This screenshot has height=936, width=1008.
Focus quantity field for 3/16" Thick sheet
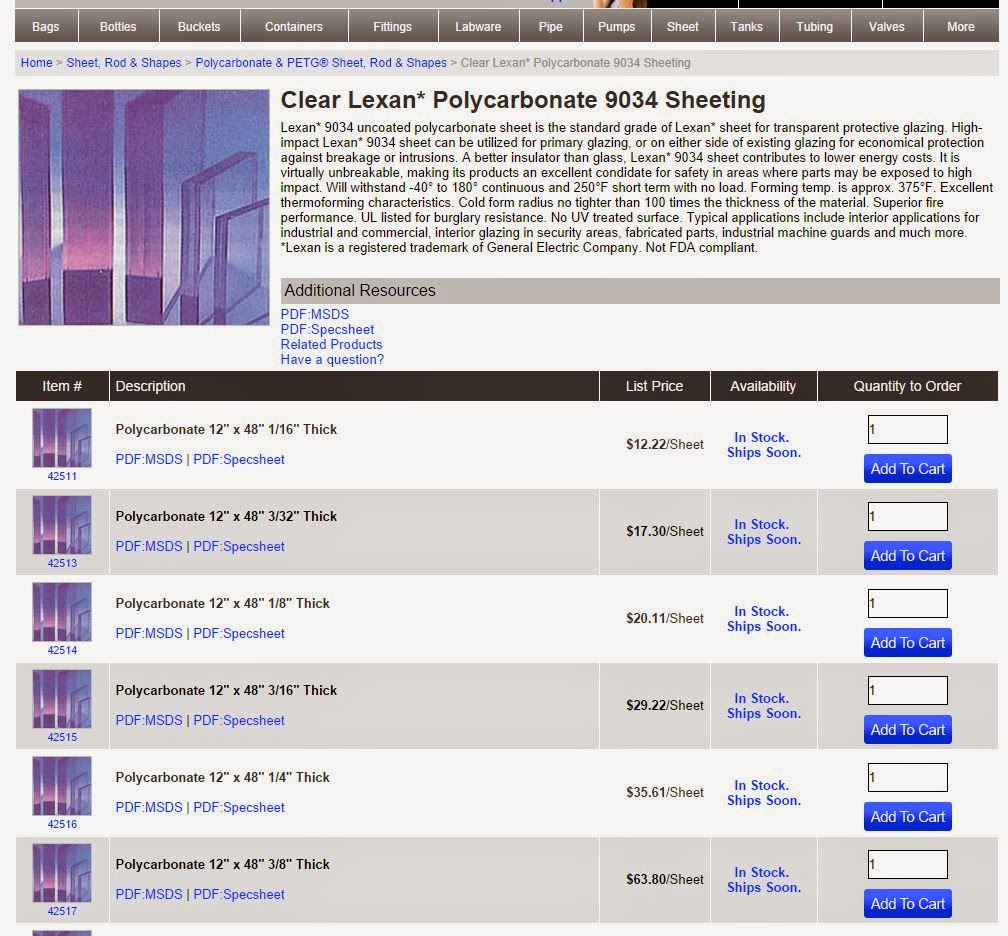[908, 690]
